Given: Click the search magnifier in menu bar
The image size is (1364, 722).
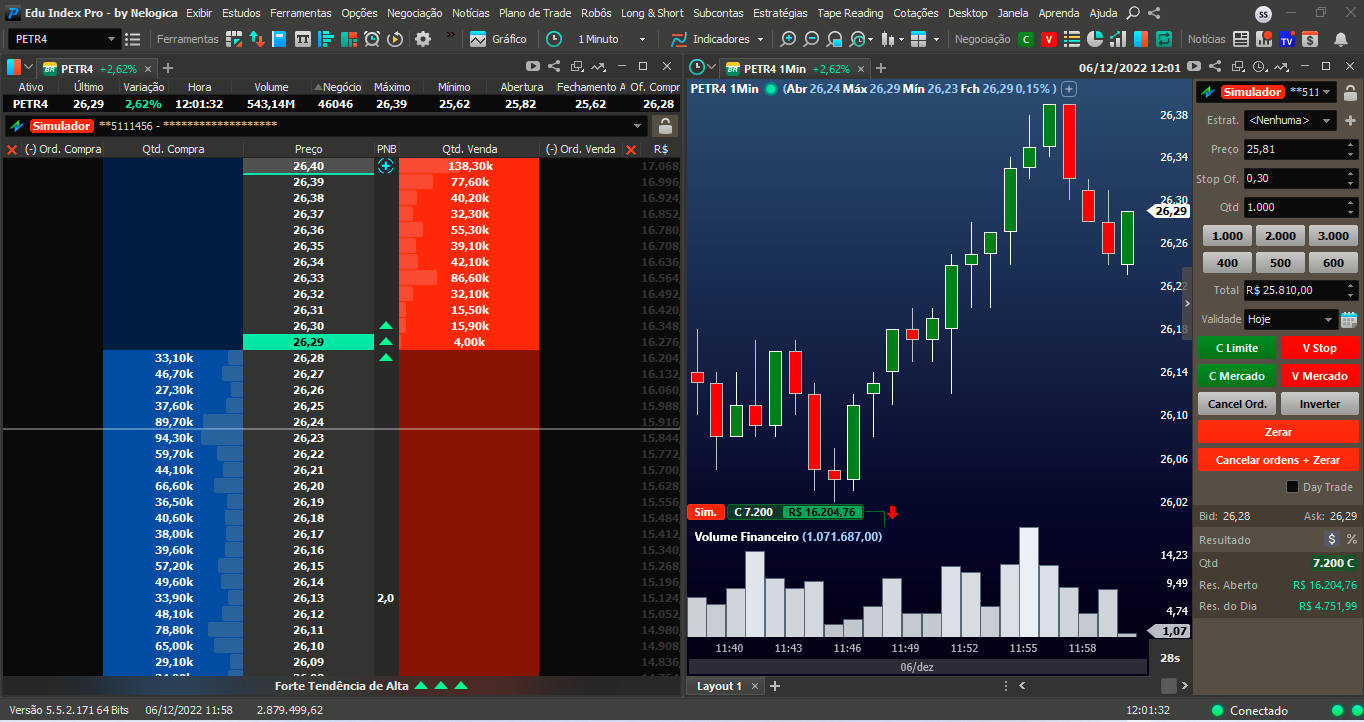Looking at the screenshot, I should coord(1133,13).
